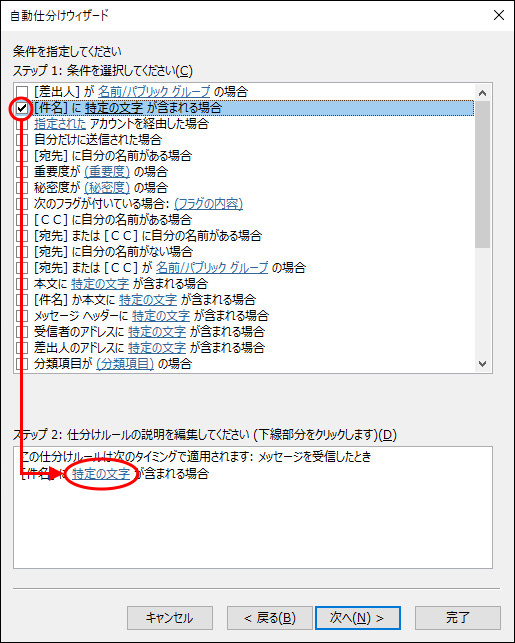Go back with 戻る(B) button

(x=270, y=618)
